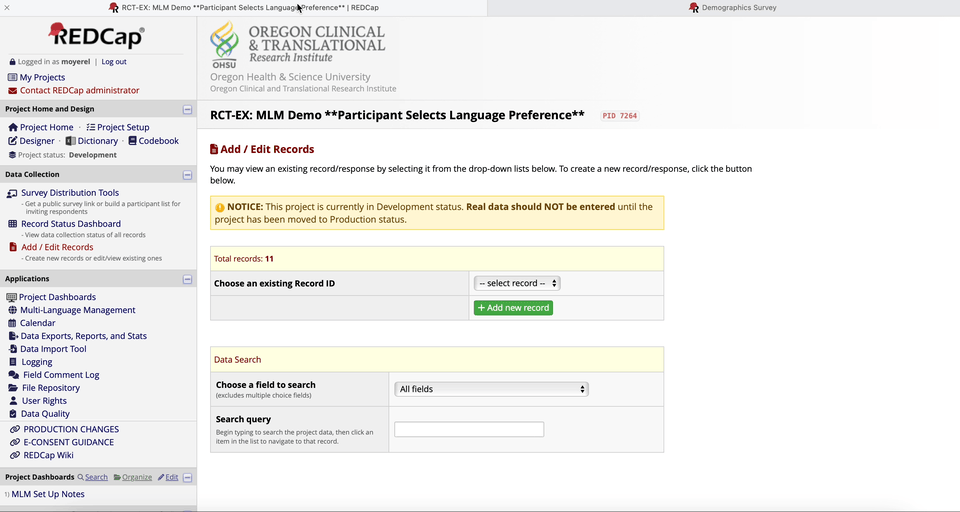Open the Survey Distribution Tools link
The width and height of the screenshot is (960, 512).
click(70, 193)
